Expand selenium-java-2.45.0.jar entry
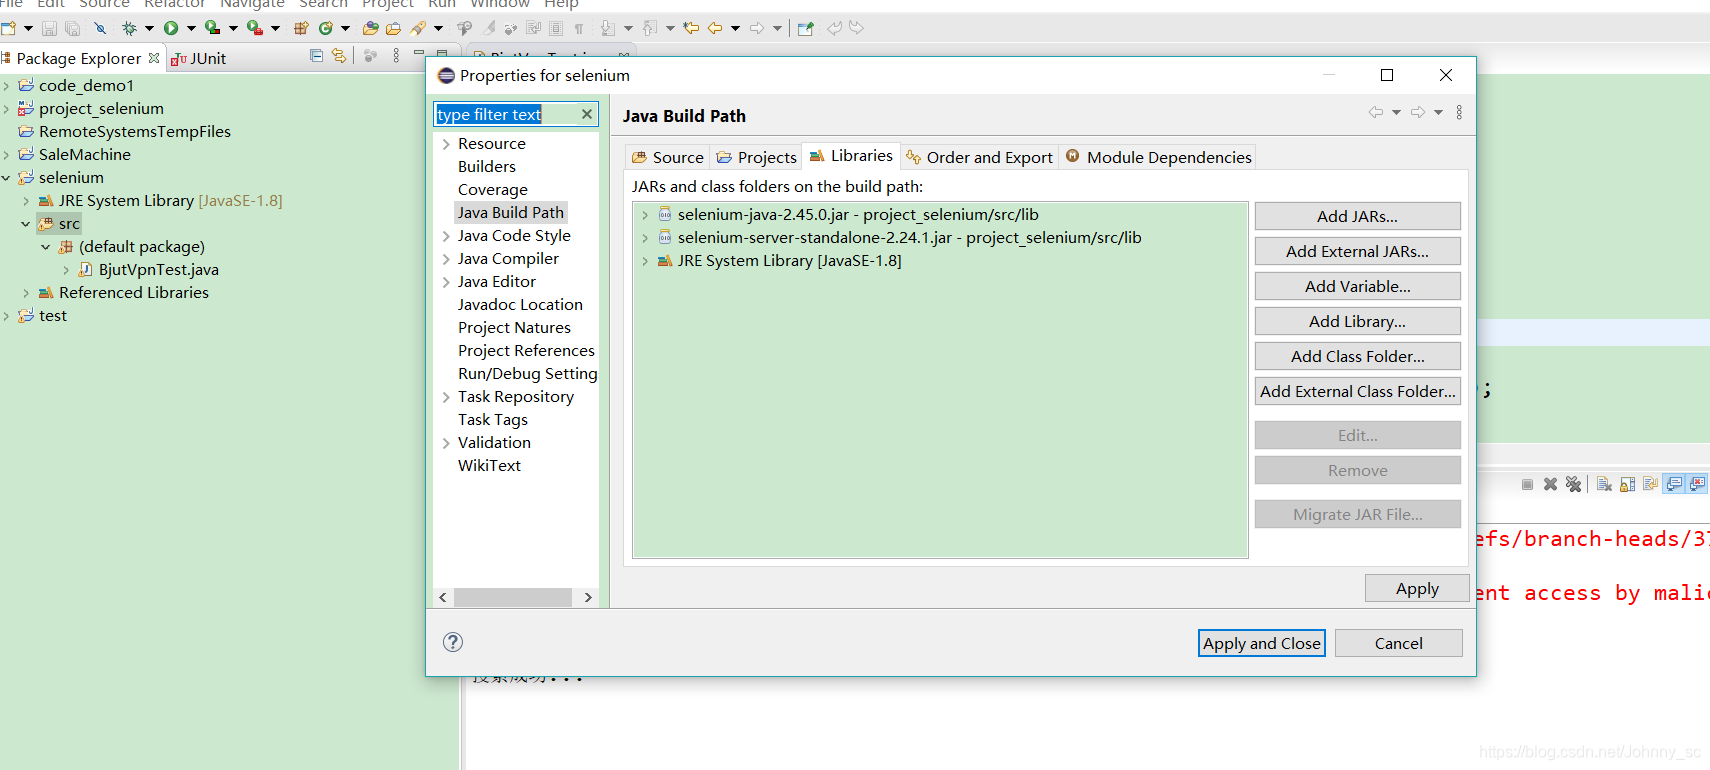 645,215
